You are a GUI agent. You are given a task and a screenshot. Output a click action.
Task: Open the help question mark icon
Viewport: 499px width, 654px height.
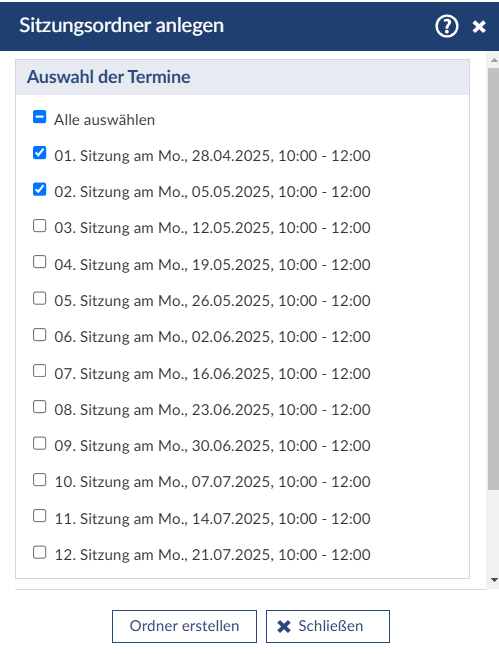click(x=447, y=27)
